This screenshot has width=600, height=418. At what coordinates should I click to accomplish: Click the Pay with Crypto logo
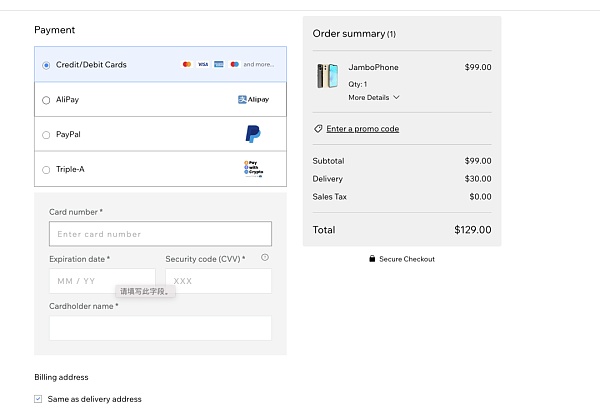click(x=253, y=168)
